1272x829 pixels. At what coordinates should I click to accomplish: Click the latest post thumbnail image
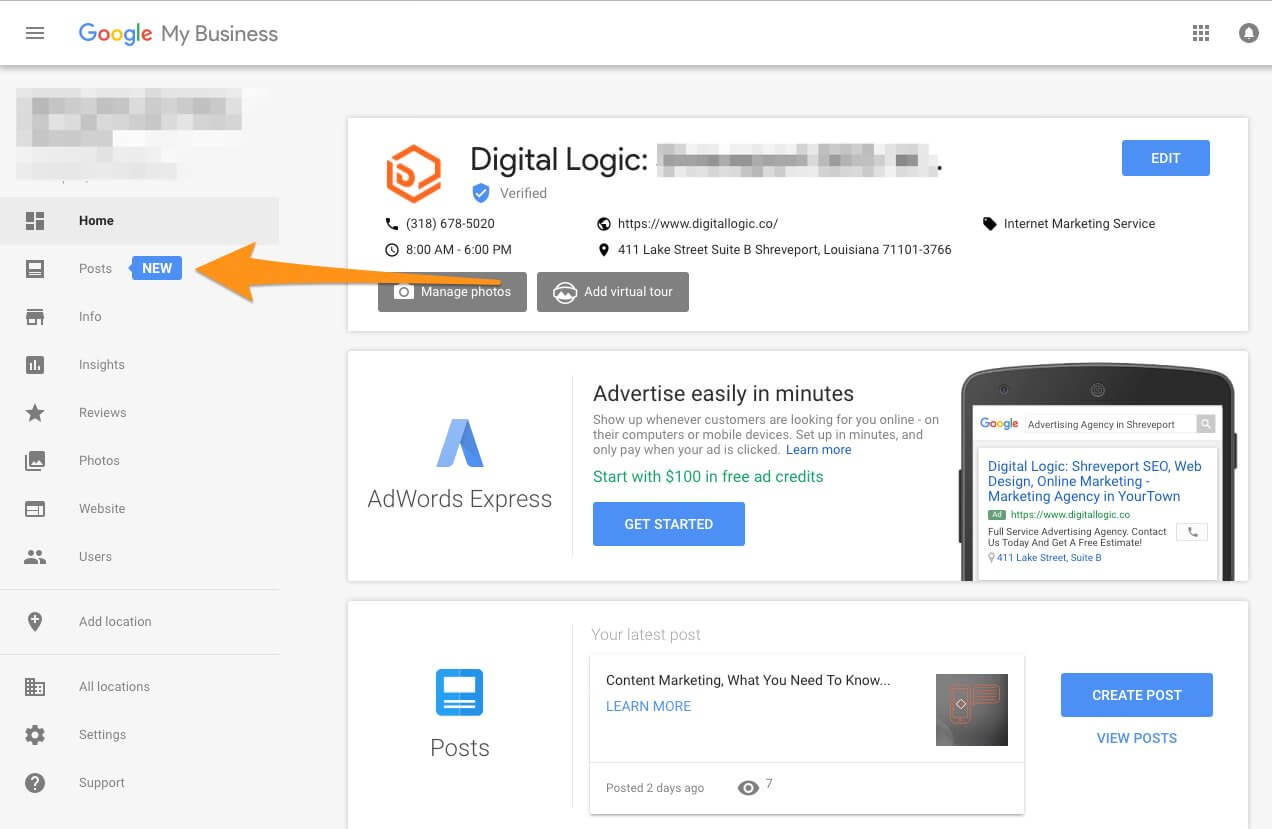972,710
